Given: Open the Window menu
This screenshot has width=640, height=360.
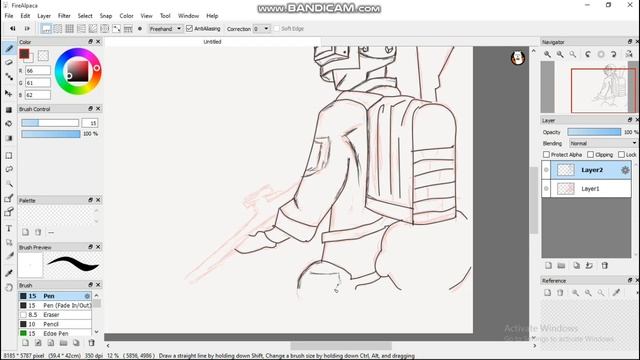Looking at the screenshot, I should coord(188,16).
